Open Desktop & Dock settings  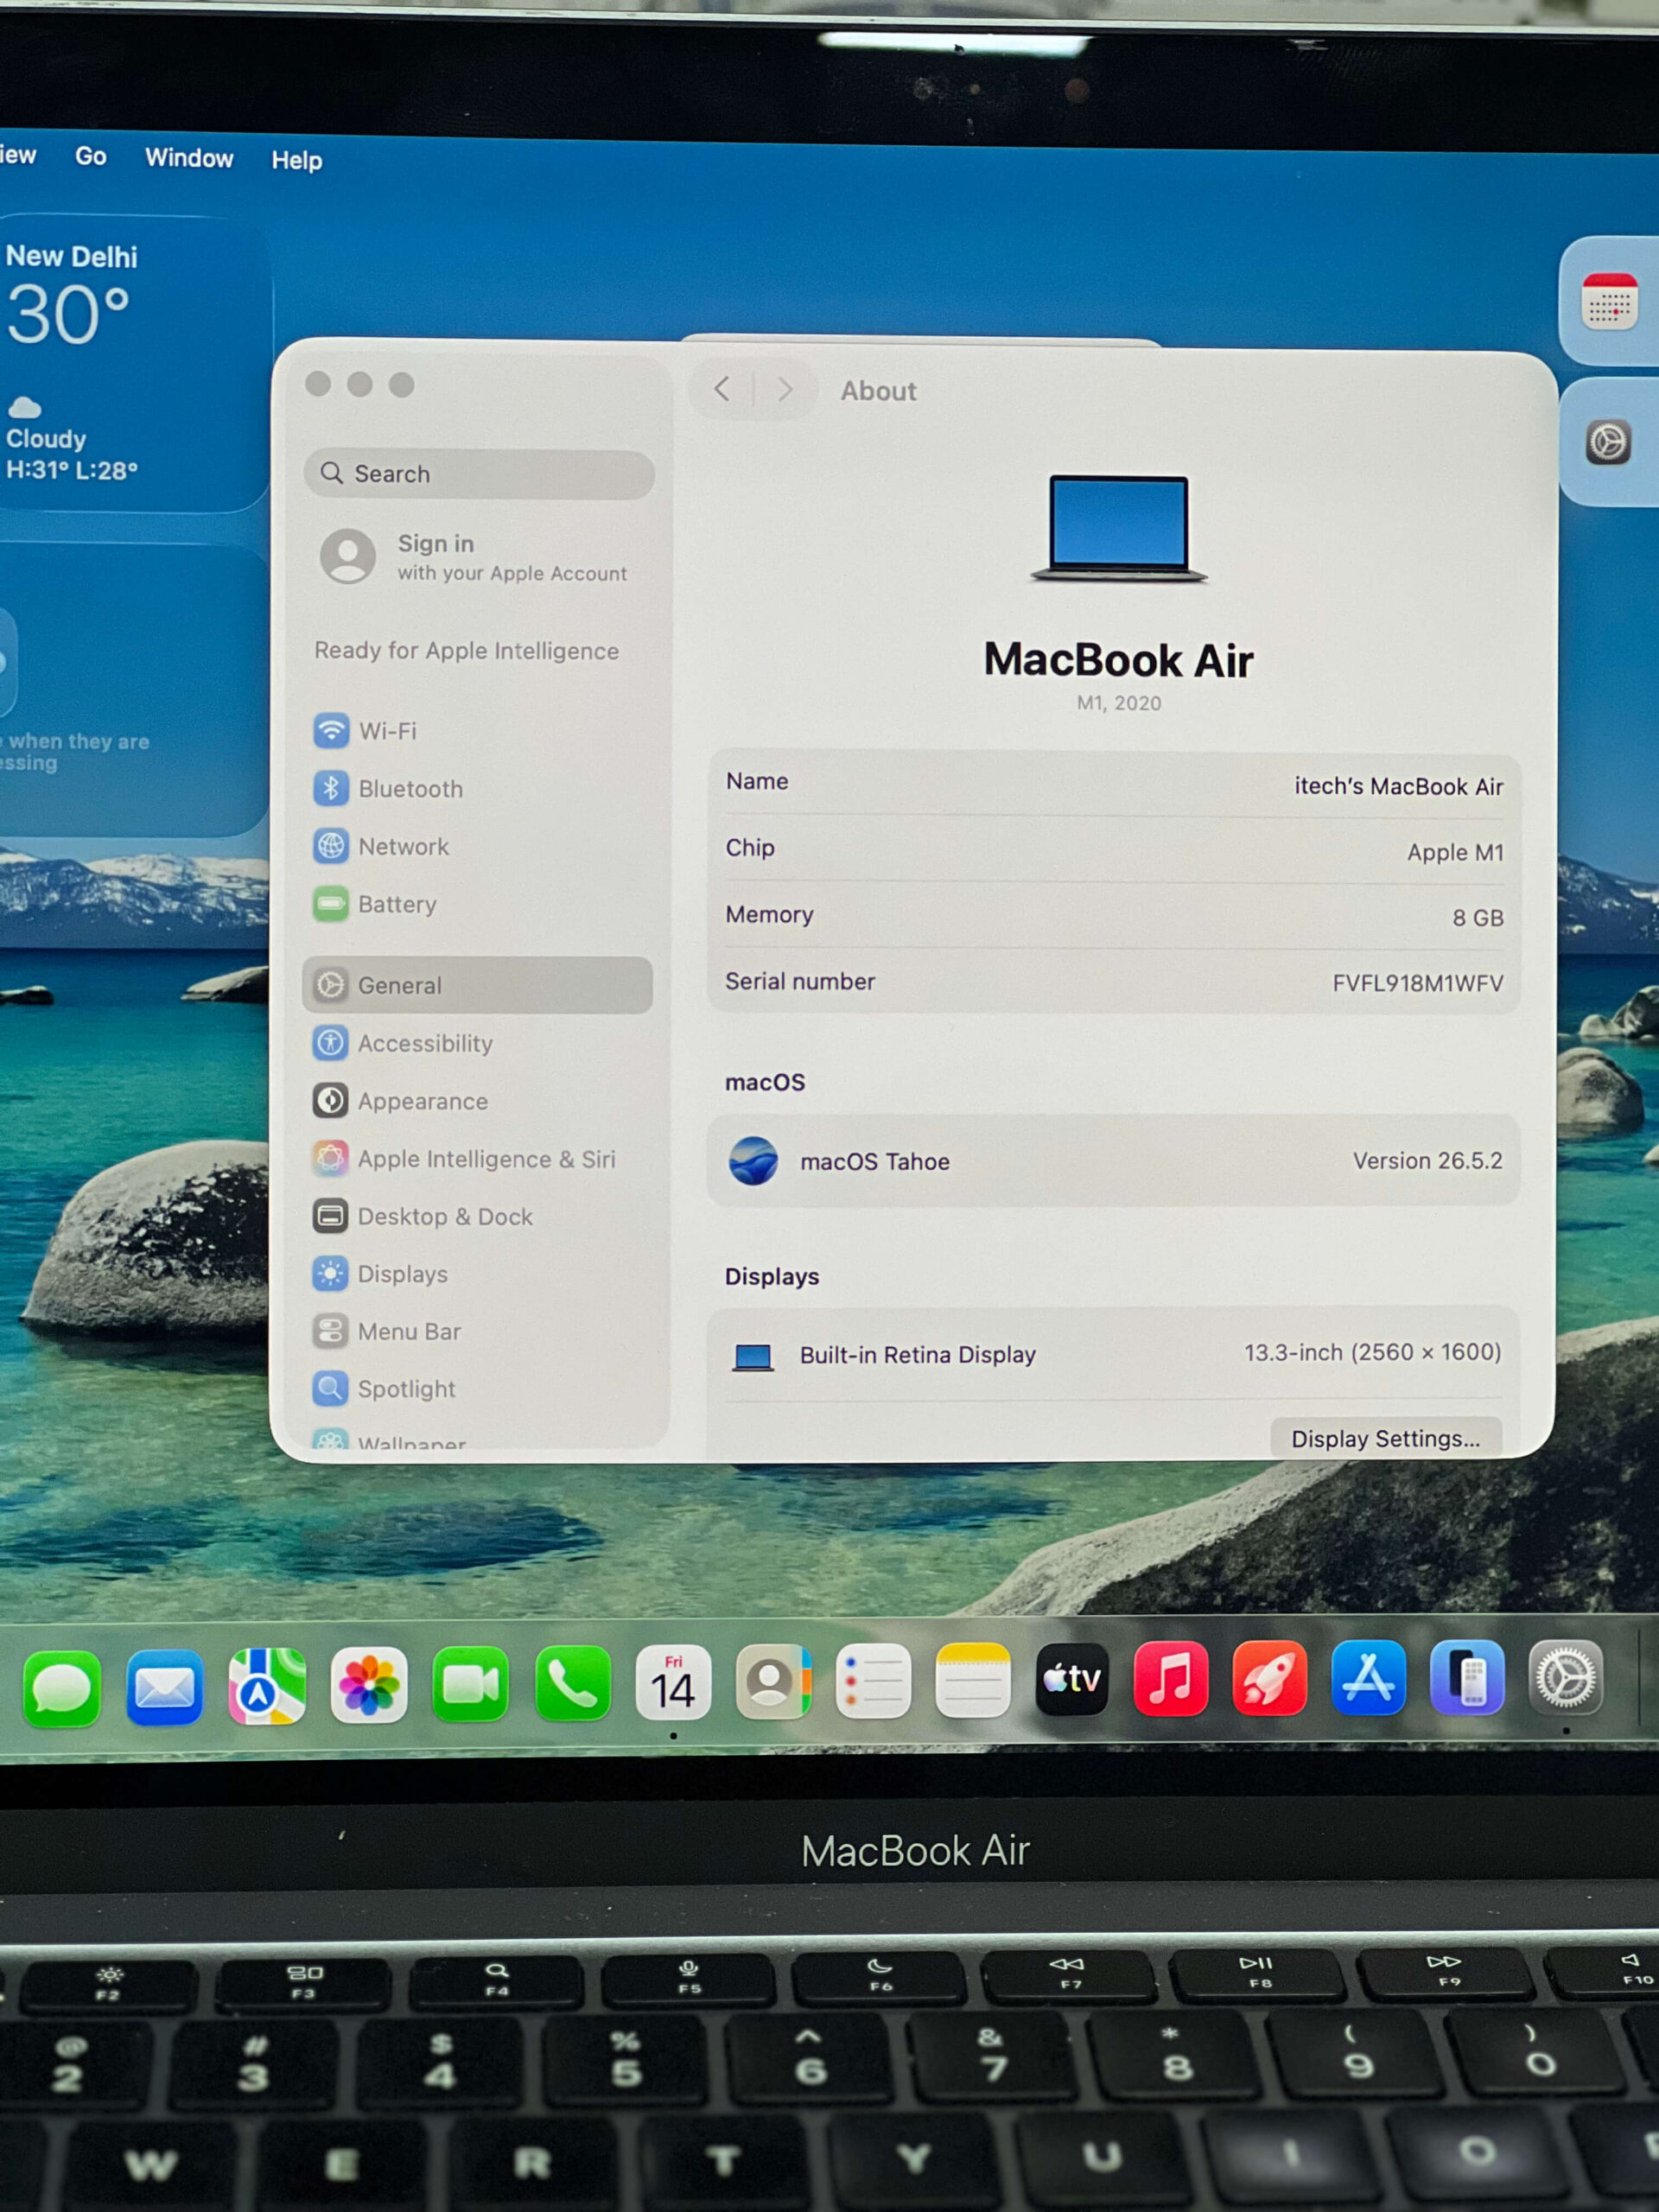tap(478, 1217)
